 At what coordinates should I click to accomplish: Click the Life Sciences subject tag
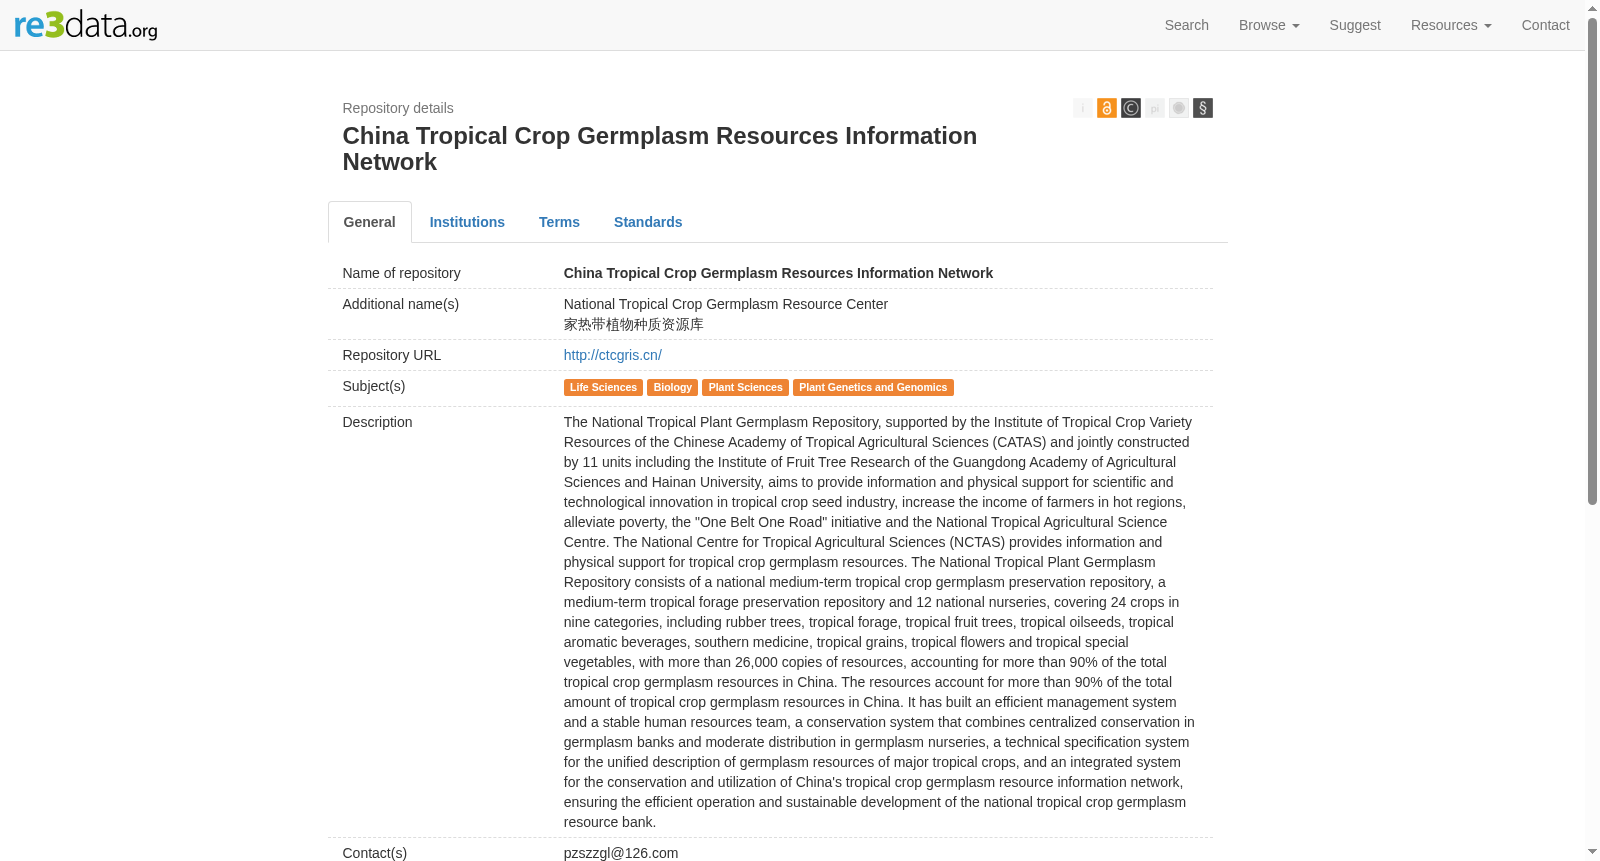pos(603,387)
